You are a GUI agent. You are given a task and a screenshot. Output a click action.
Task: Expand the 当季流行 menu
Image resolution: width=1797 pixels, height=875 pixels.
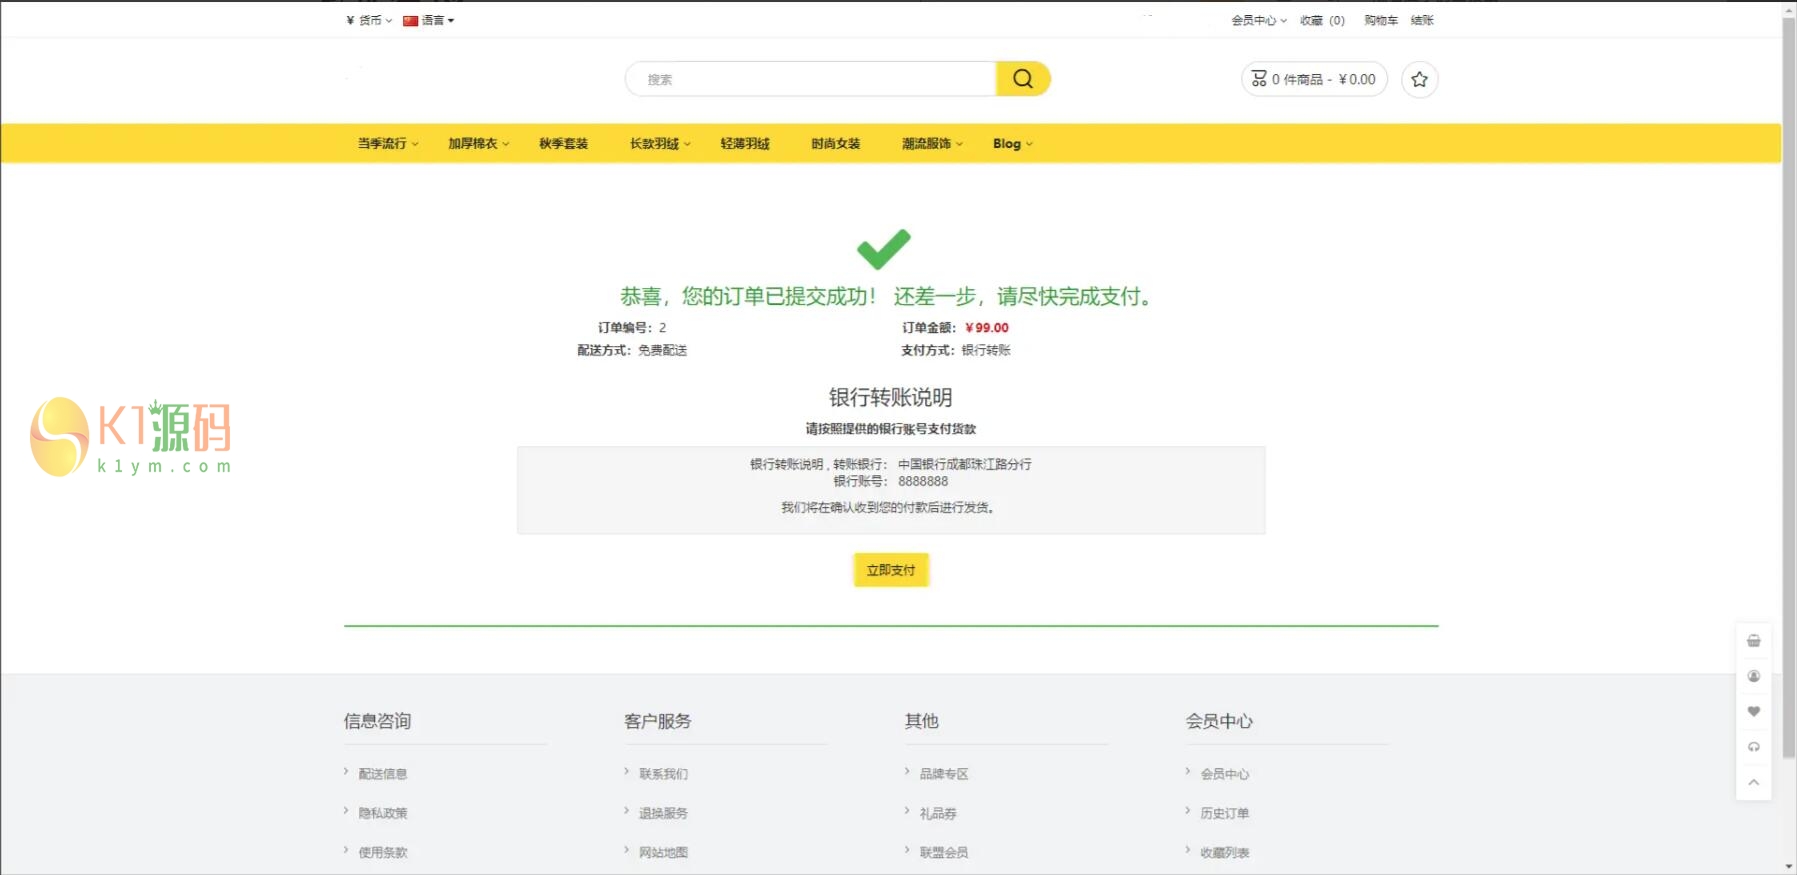click(x=388, y=144)
